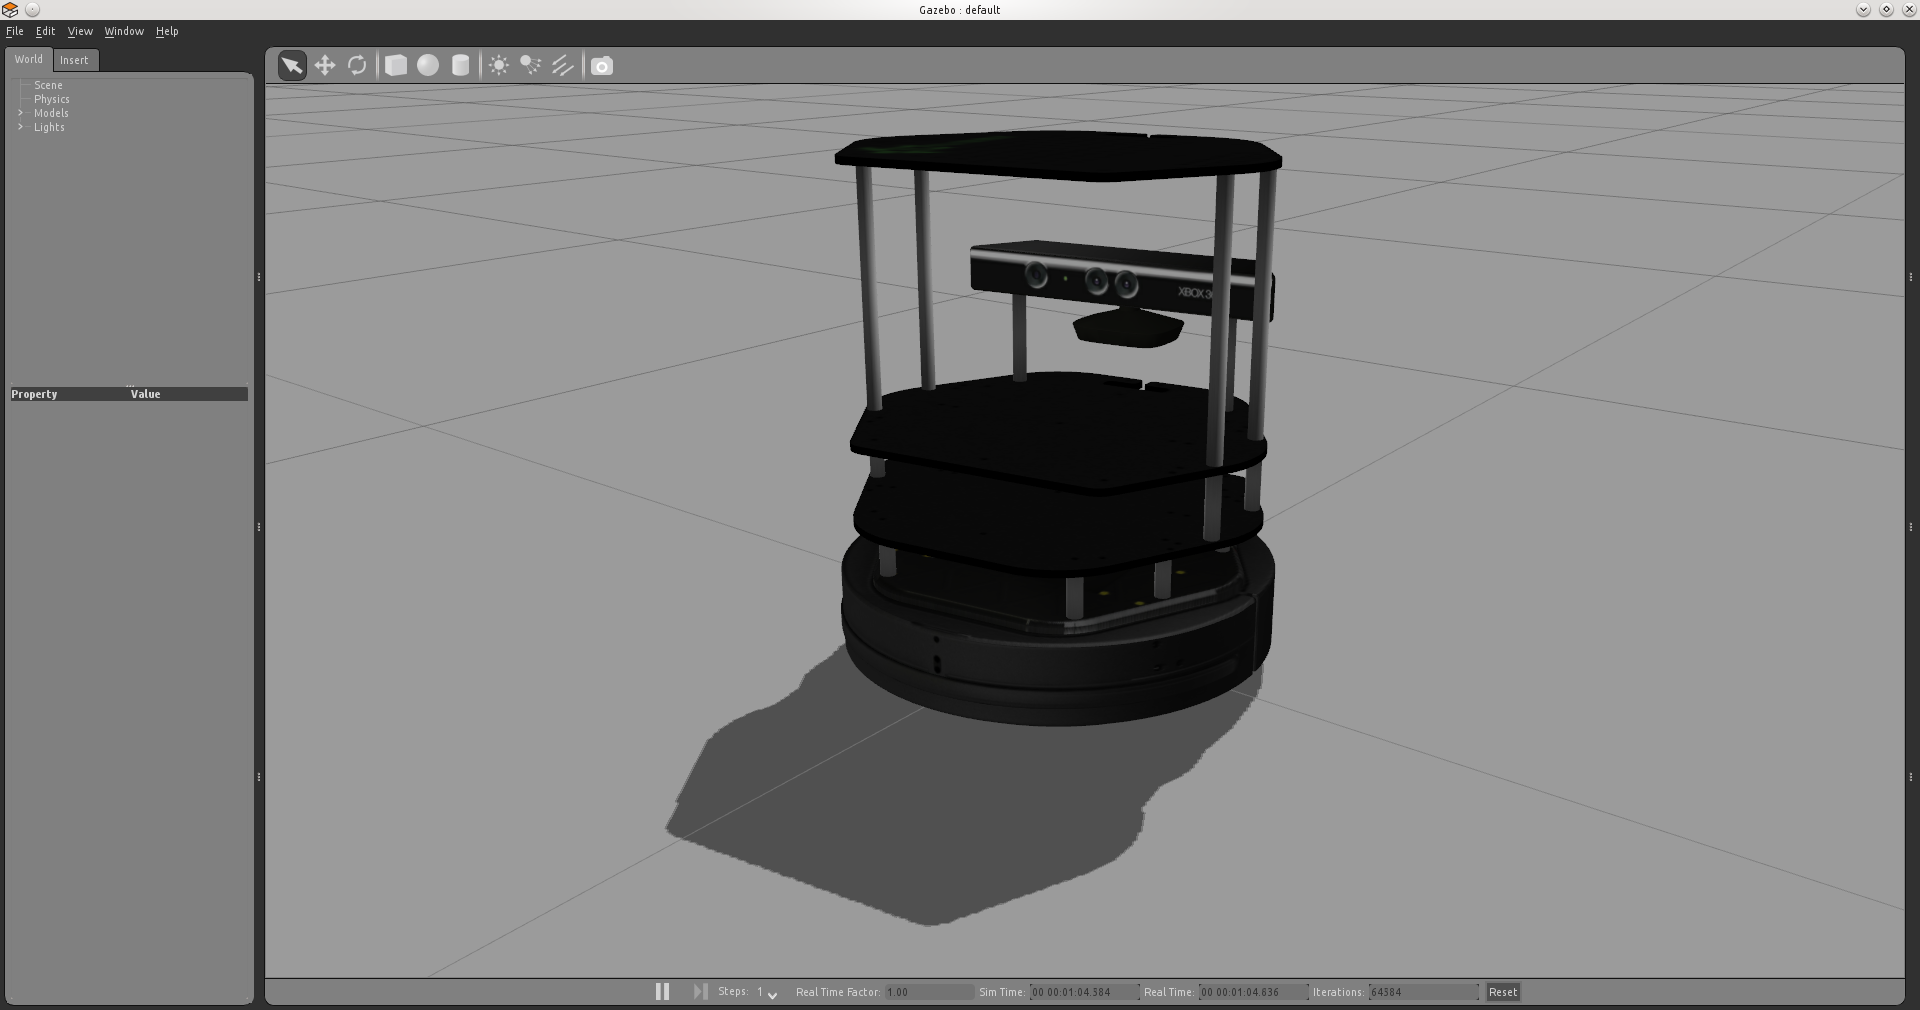Insert a sphere shape

pos(427,65)
